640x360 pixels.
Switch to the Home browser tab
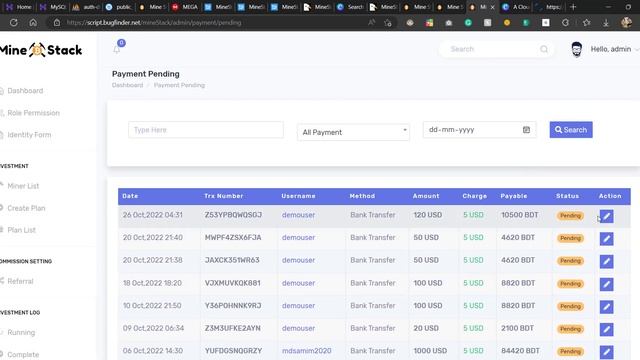(19, 7)
